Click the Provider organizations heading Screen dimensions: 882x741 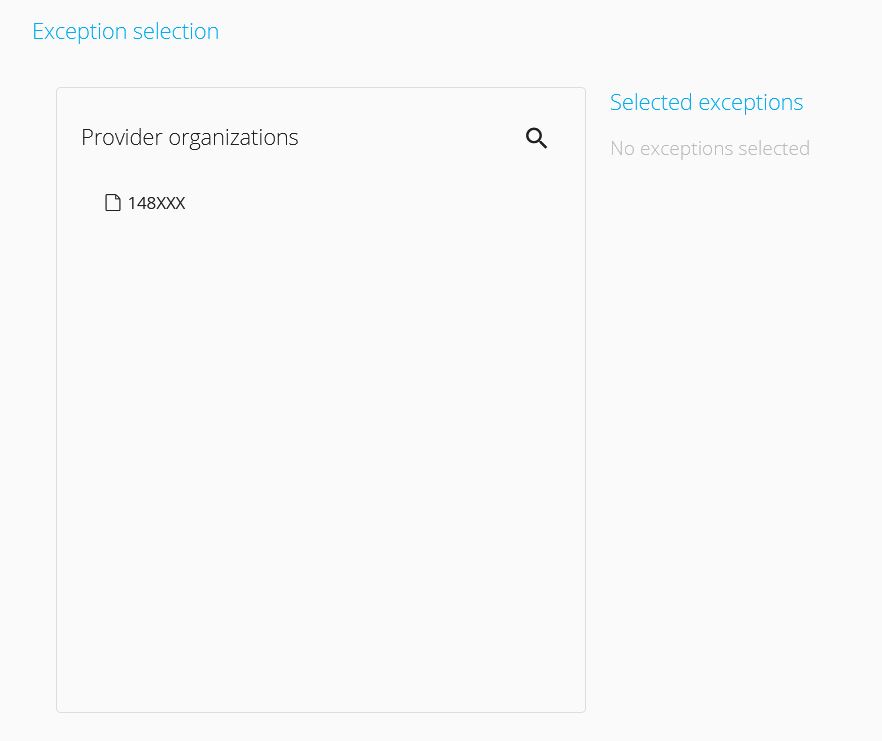click(190, 138)
